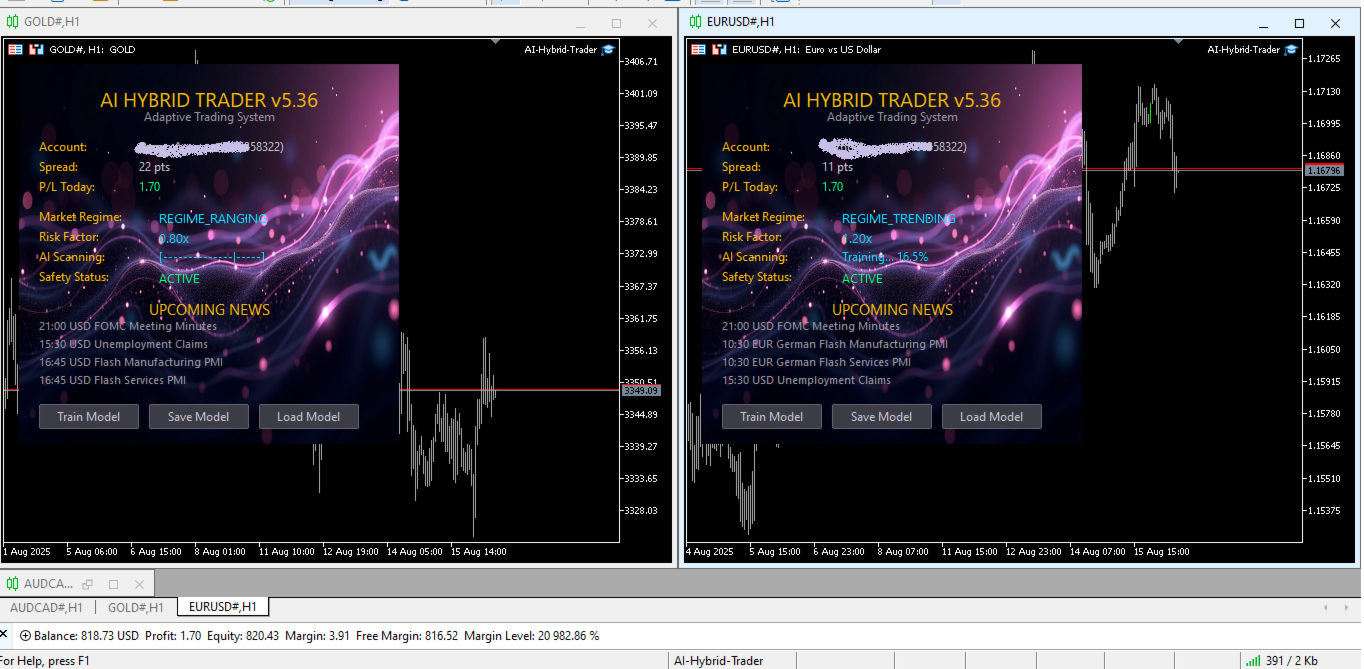Click the candlestick icon in EURUSD#,H1 title bar
The image size is (1364, 669).
695,22
